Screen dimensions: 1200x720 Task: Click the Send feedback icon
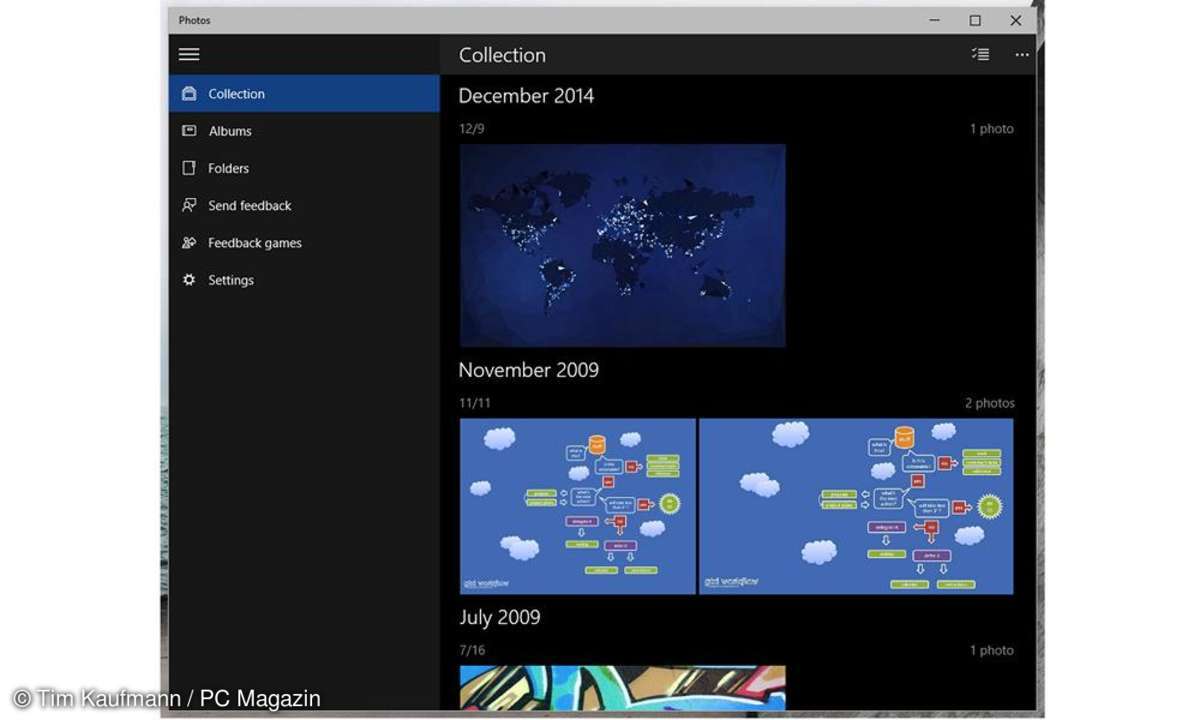coord(188,205)
